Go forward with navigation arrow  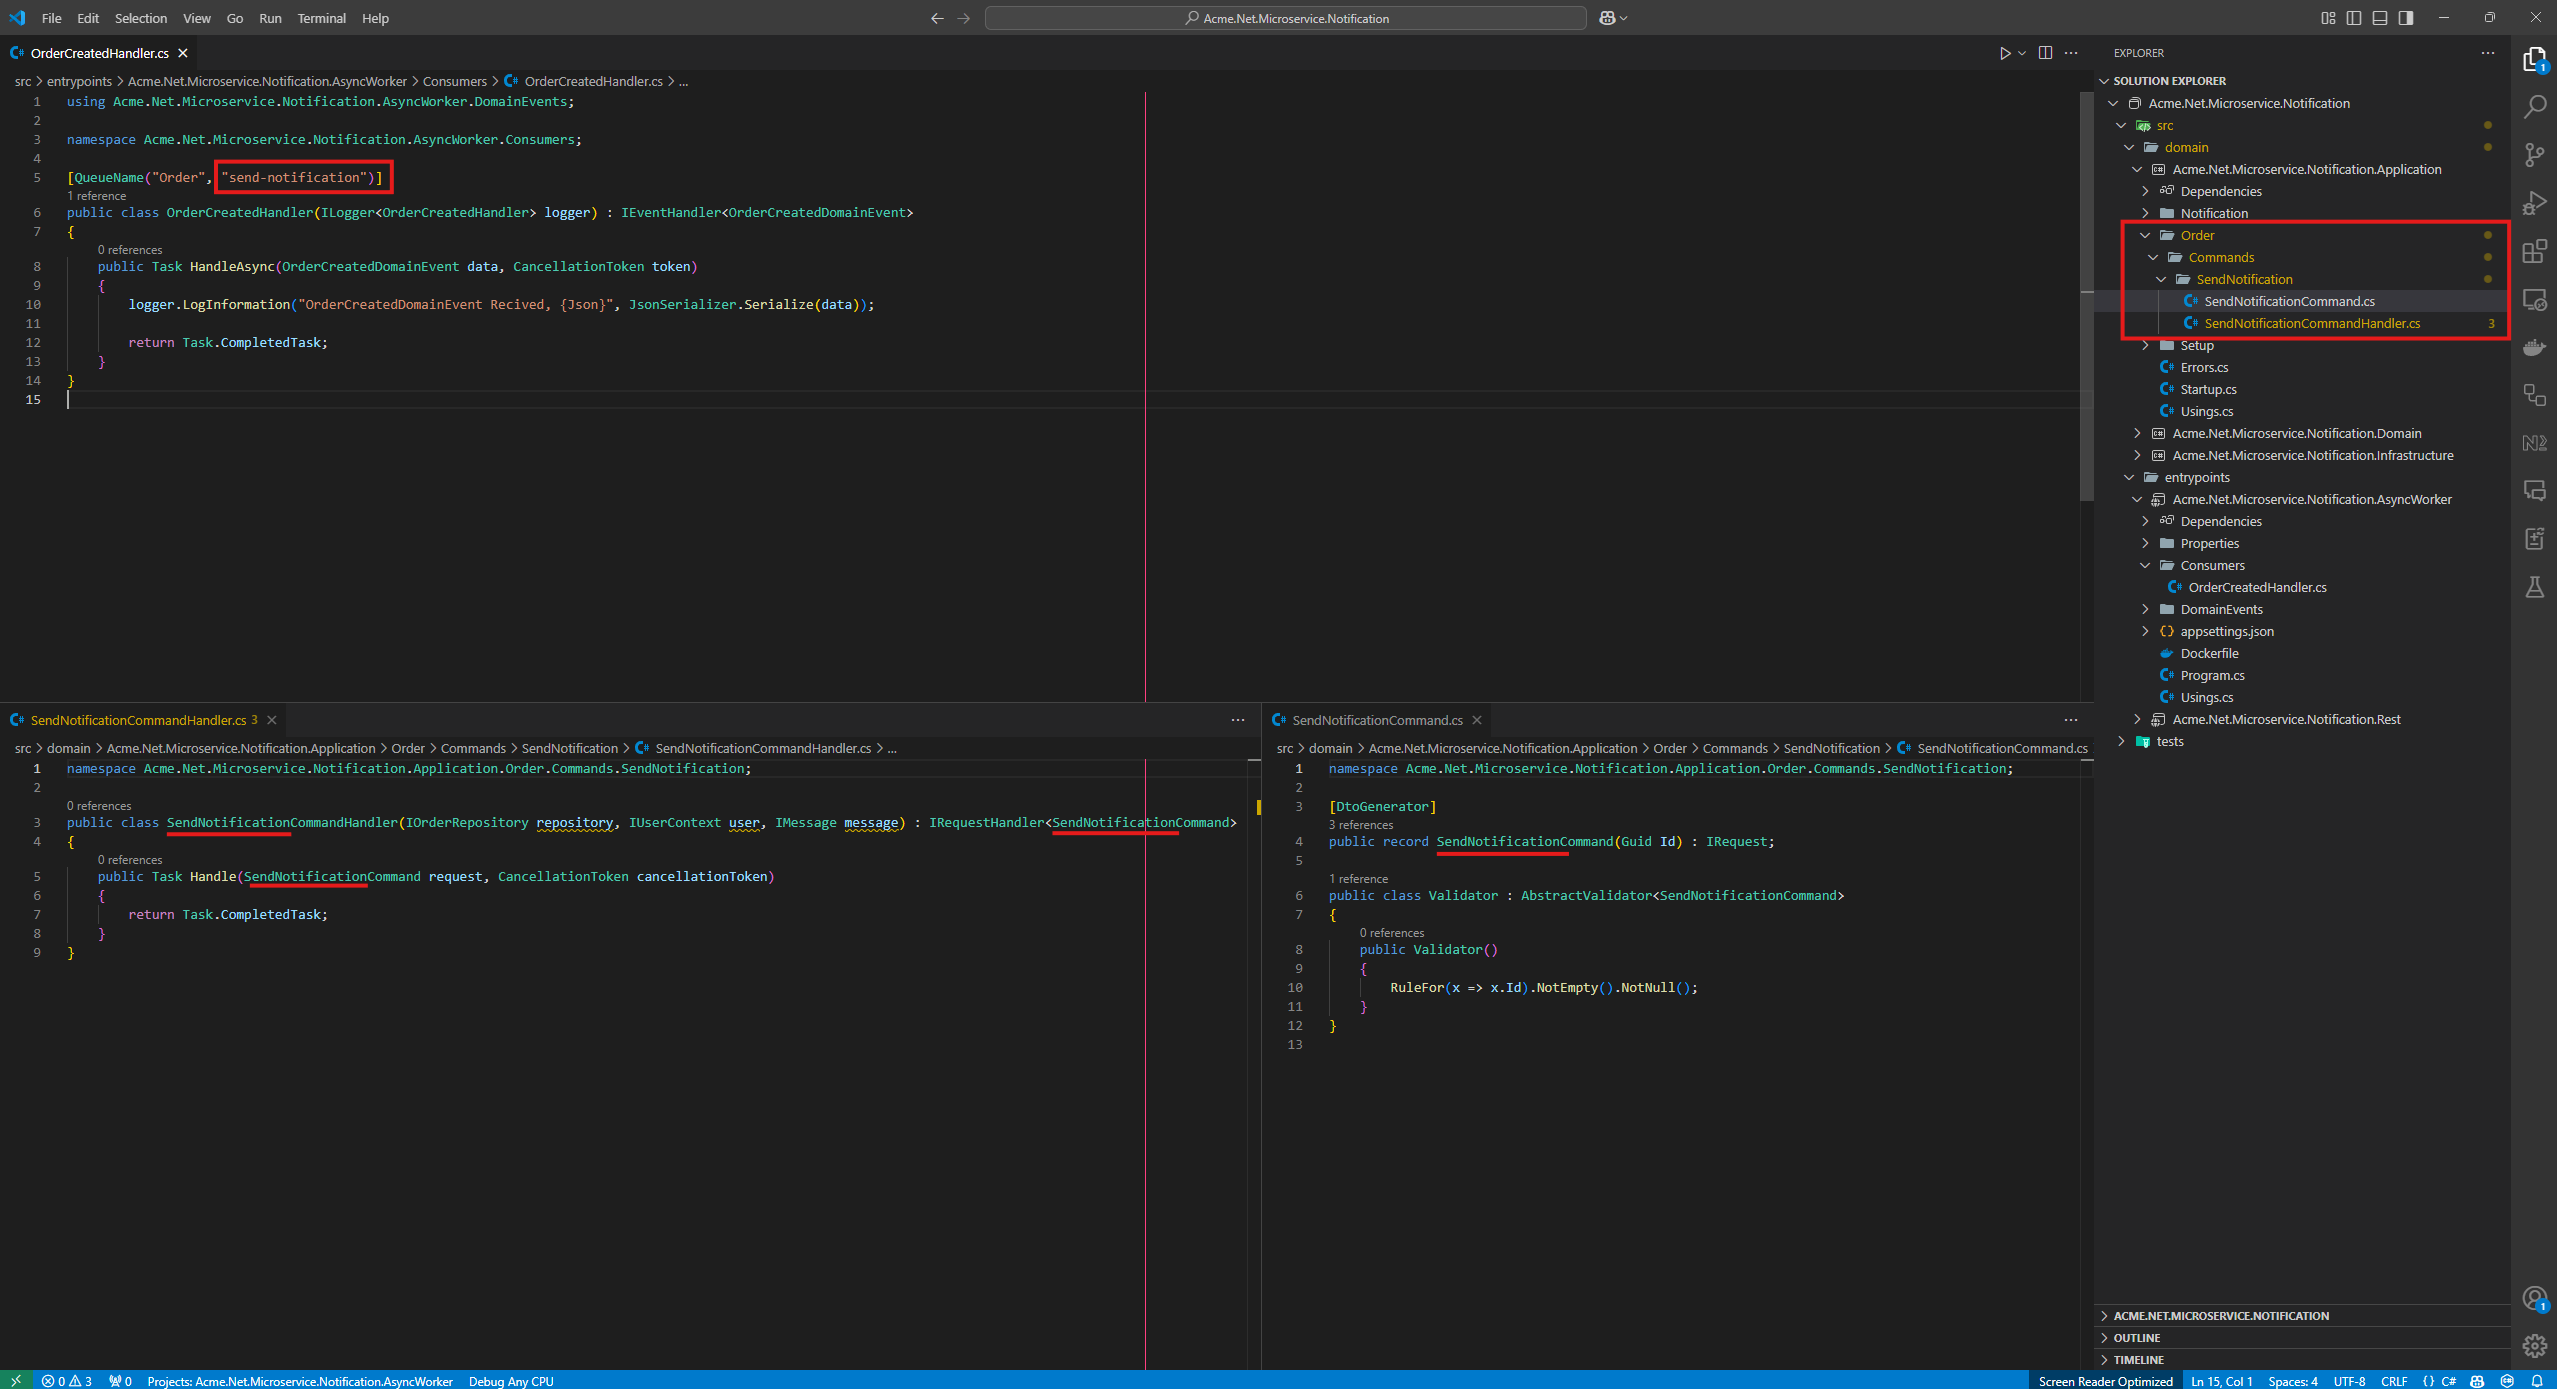pyautogui.click(x=963, y=18)
